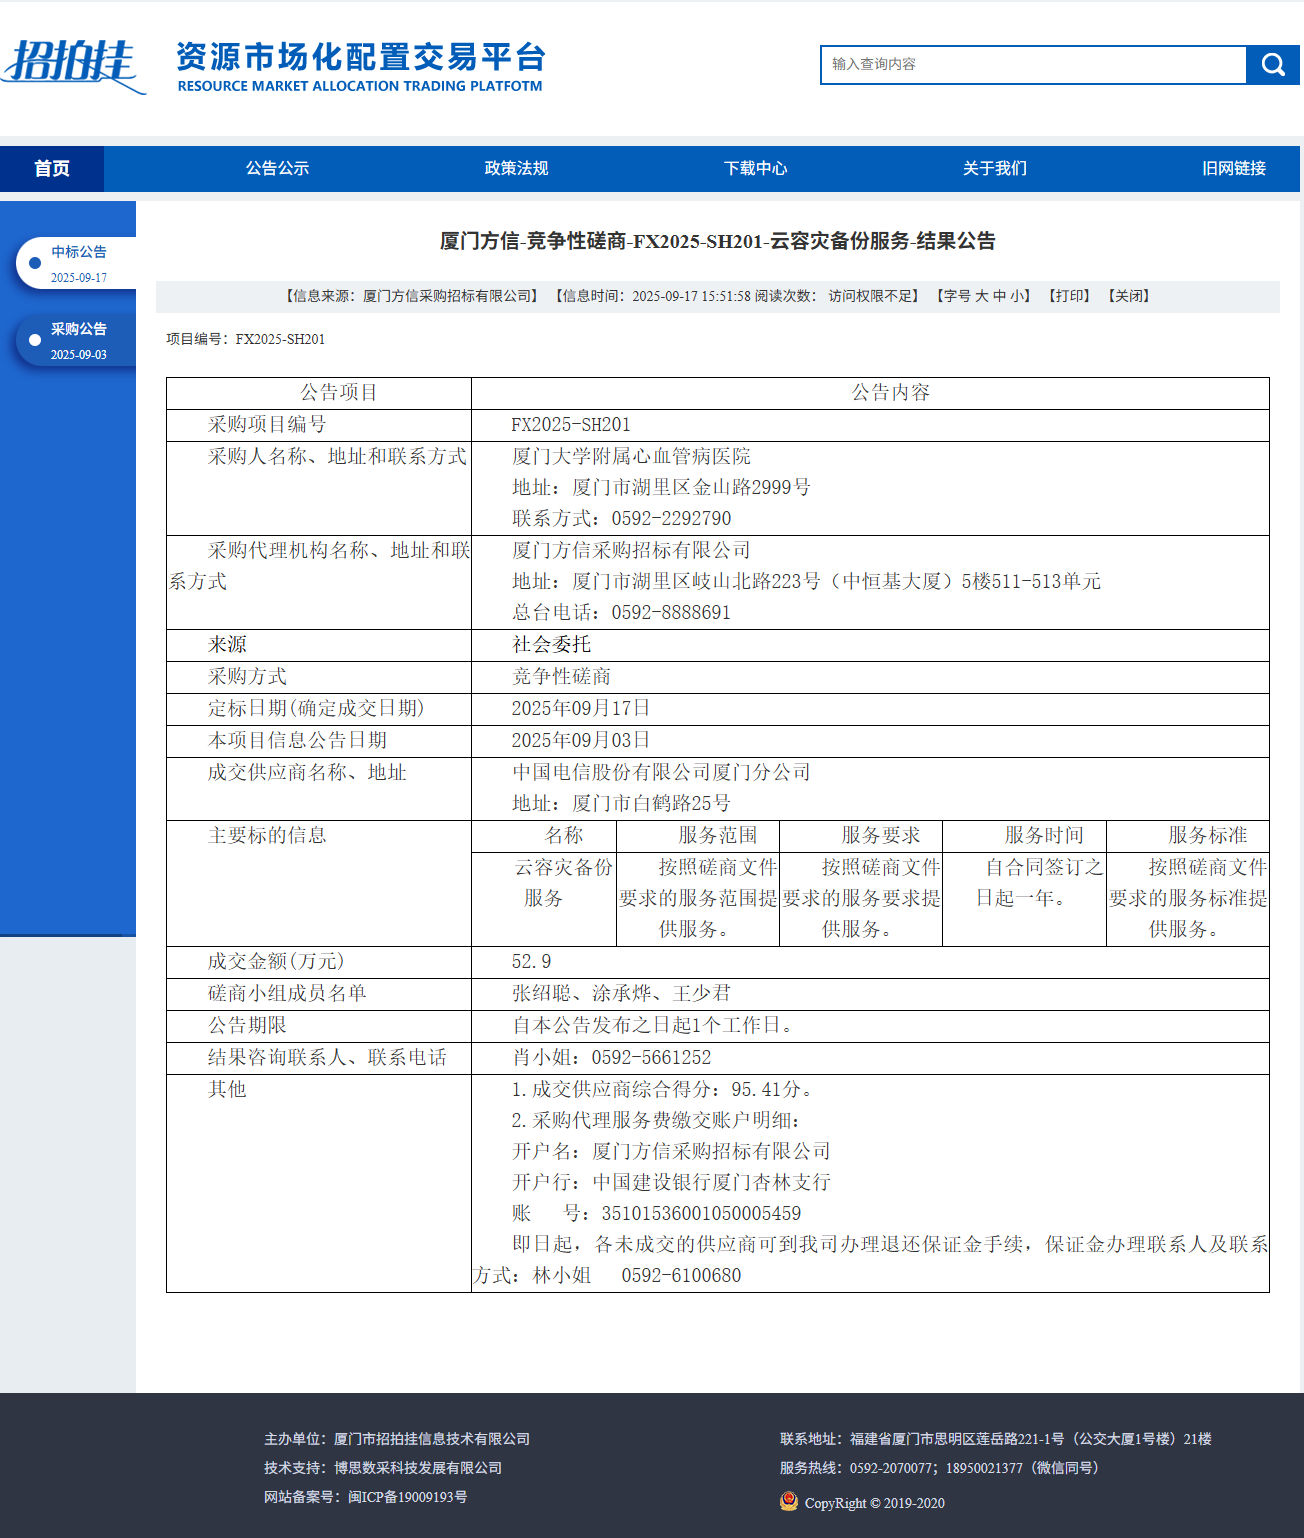Select 中标公告 in the sidebar
This screenshot has width=1304, height=1538.
tap(78, 252)
